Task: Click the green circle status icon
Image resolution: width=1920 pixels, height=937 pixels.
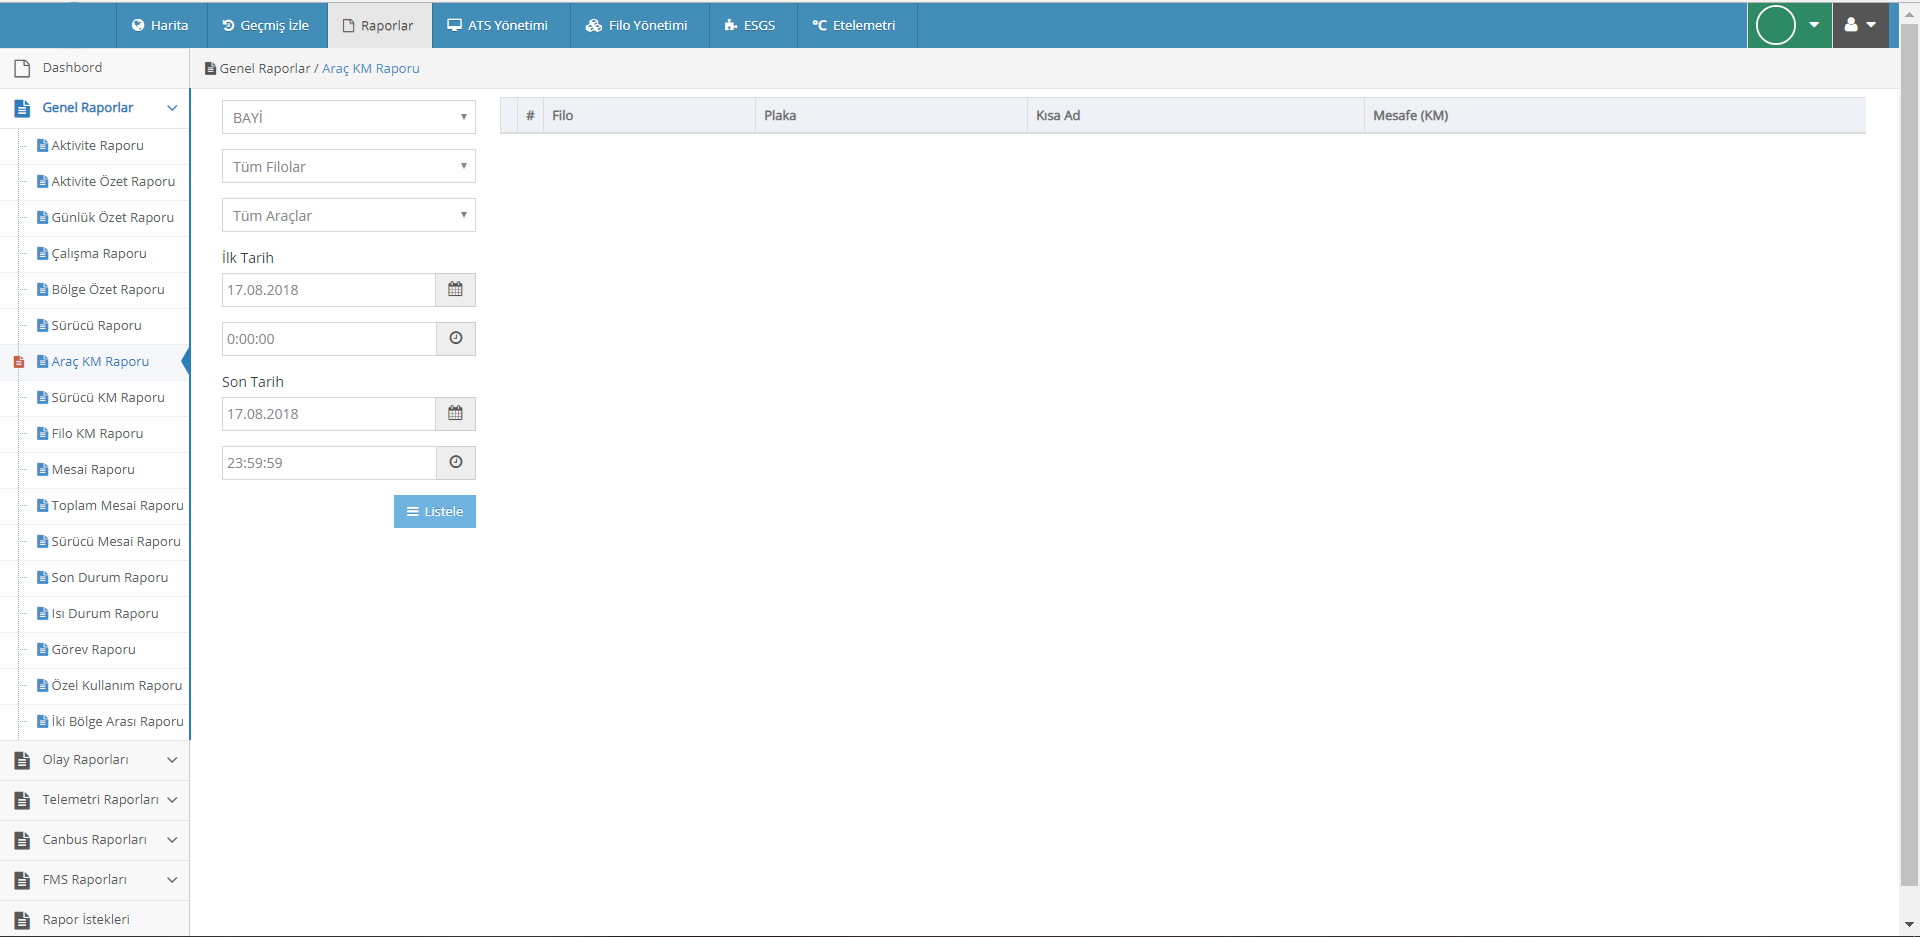Action: 1776,25
